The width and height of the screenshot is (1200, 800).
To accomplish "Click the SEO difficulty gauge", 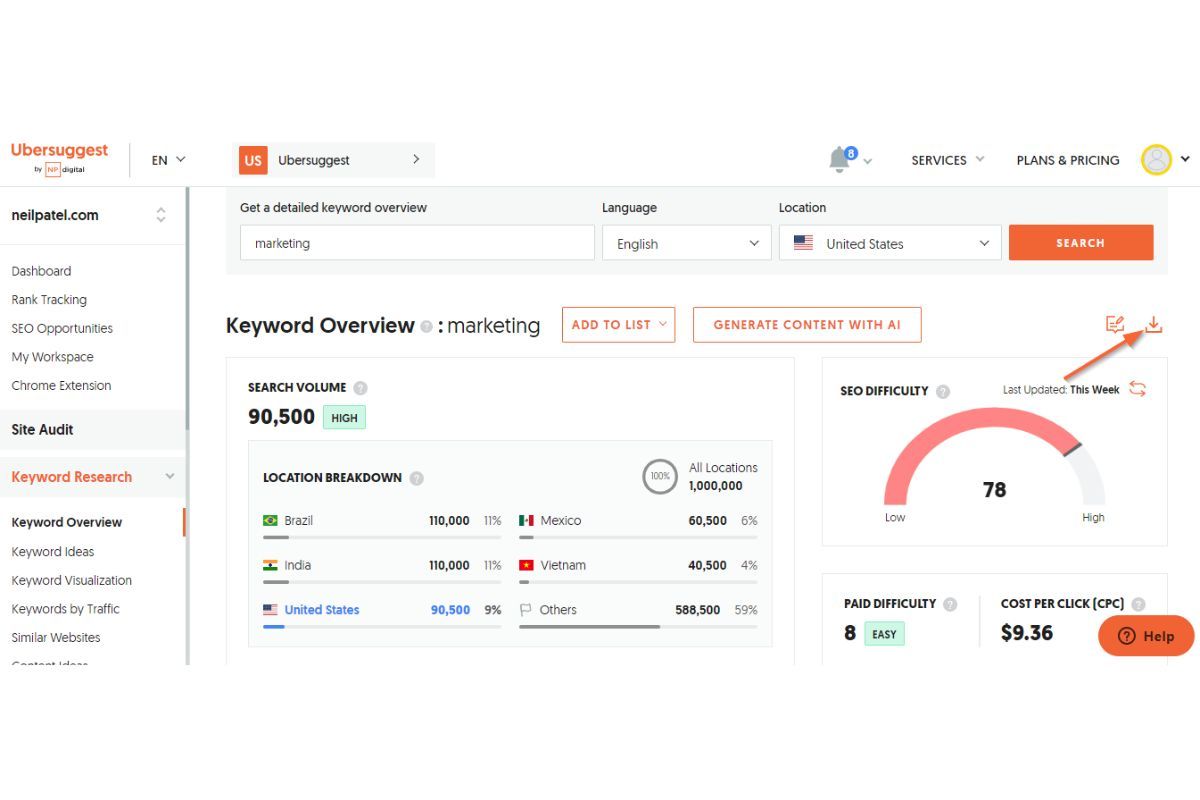I will click(994, 457).
